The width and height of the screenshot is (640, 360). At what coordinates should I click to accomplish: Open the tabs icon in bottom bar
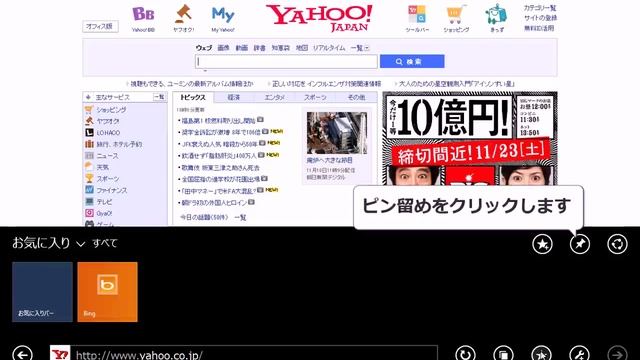coord(503,353)
